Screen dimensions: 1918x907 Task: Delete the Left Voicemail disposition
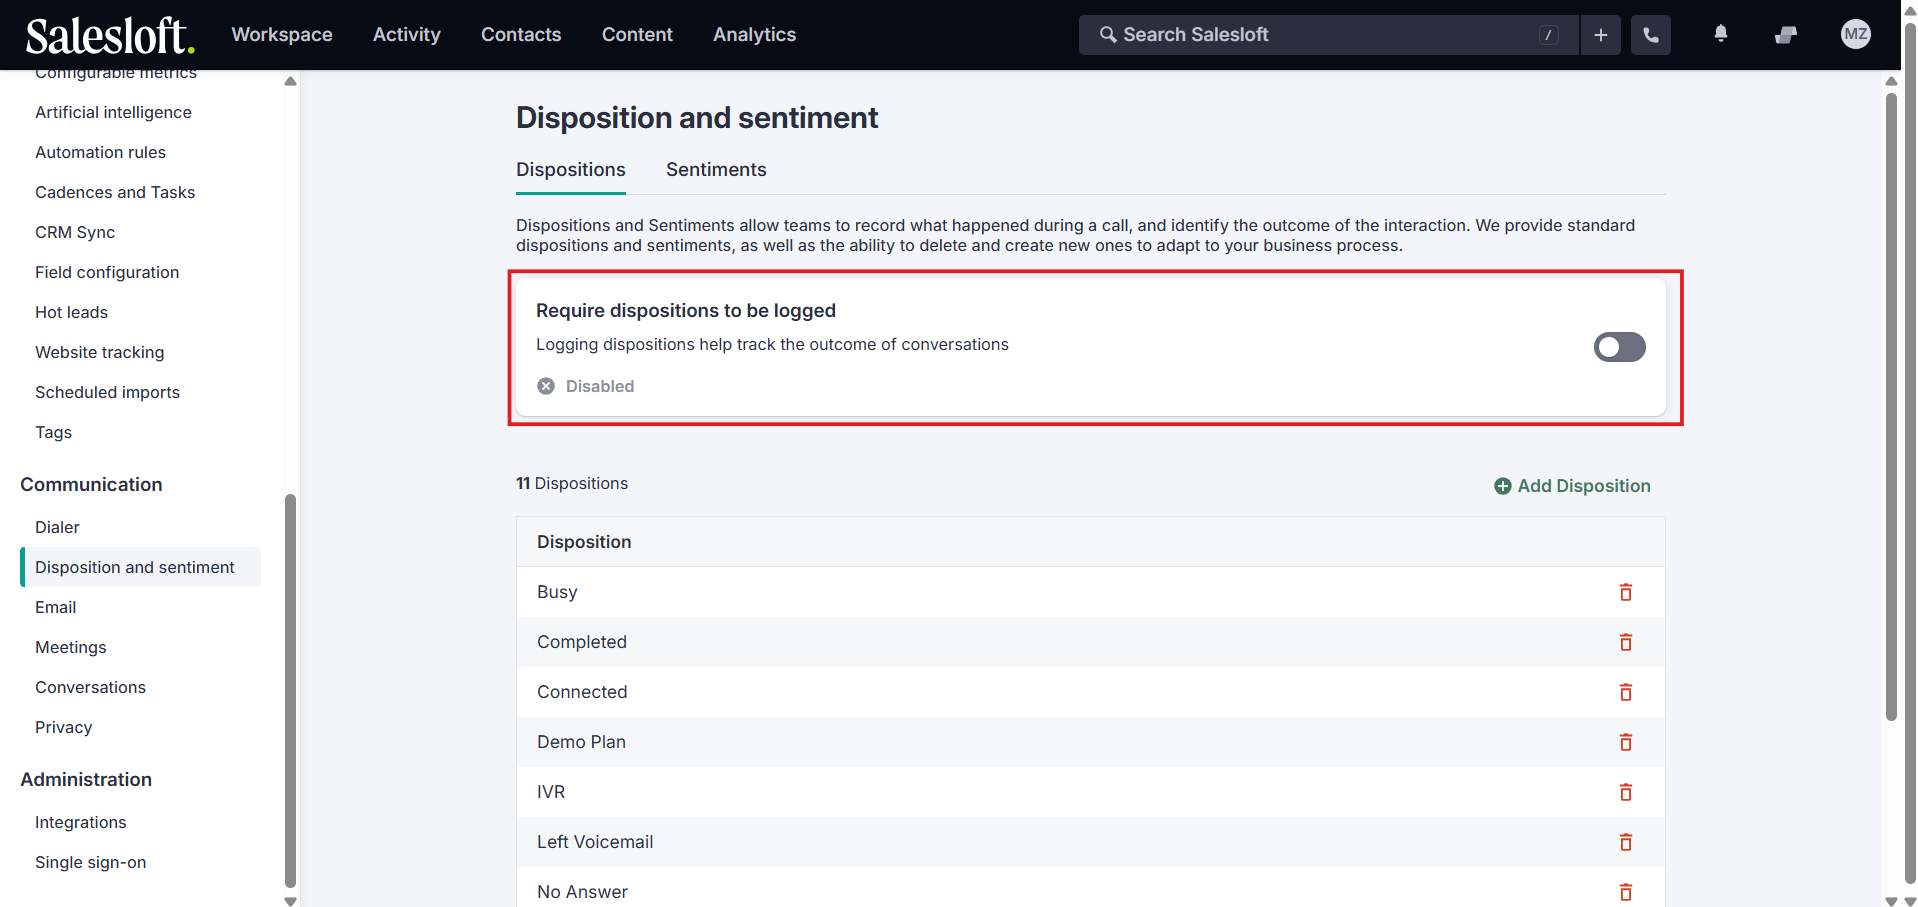(1626, 842)
